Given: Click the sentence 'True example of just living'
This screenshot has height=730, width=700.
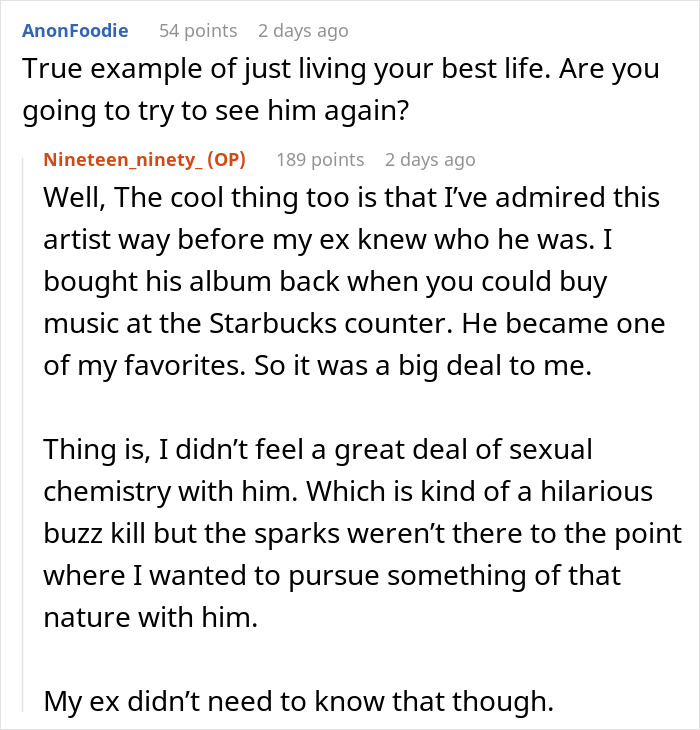Looking at the screenshot, I should [289, 69].
